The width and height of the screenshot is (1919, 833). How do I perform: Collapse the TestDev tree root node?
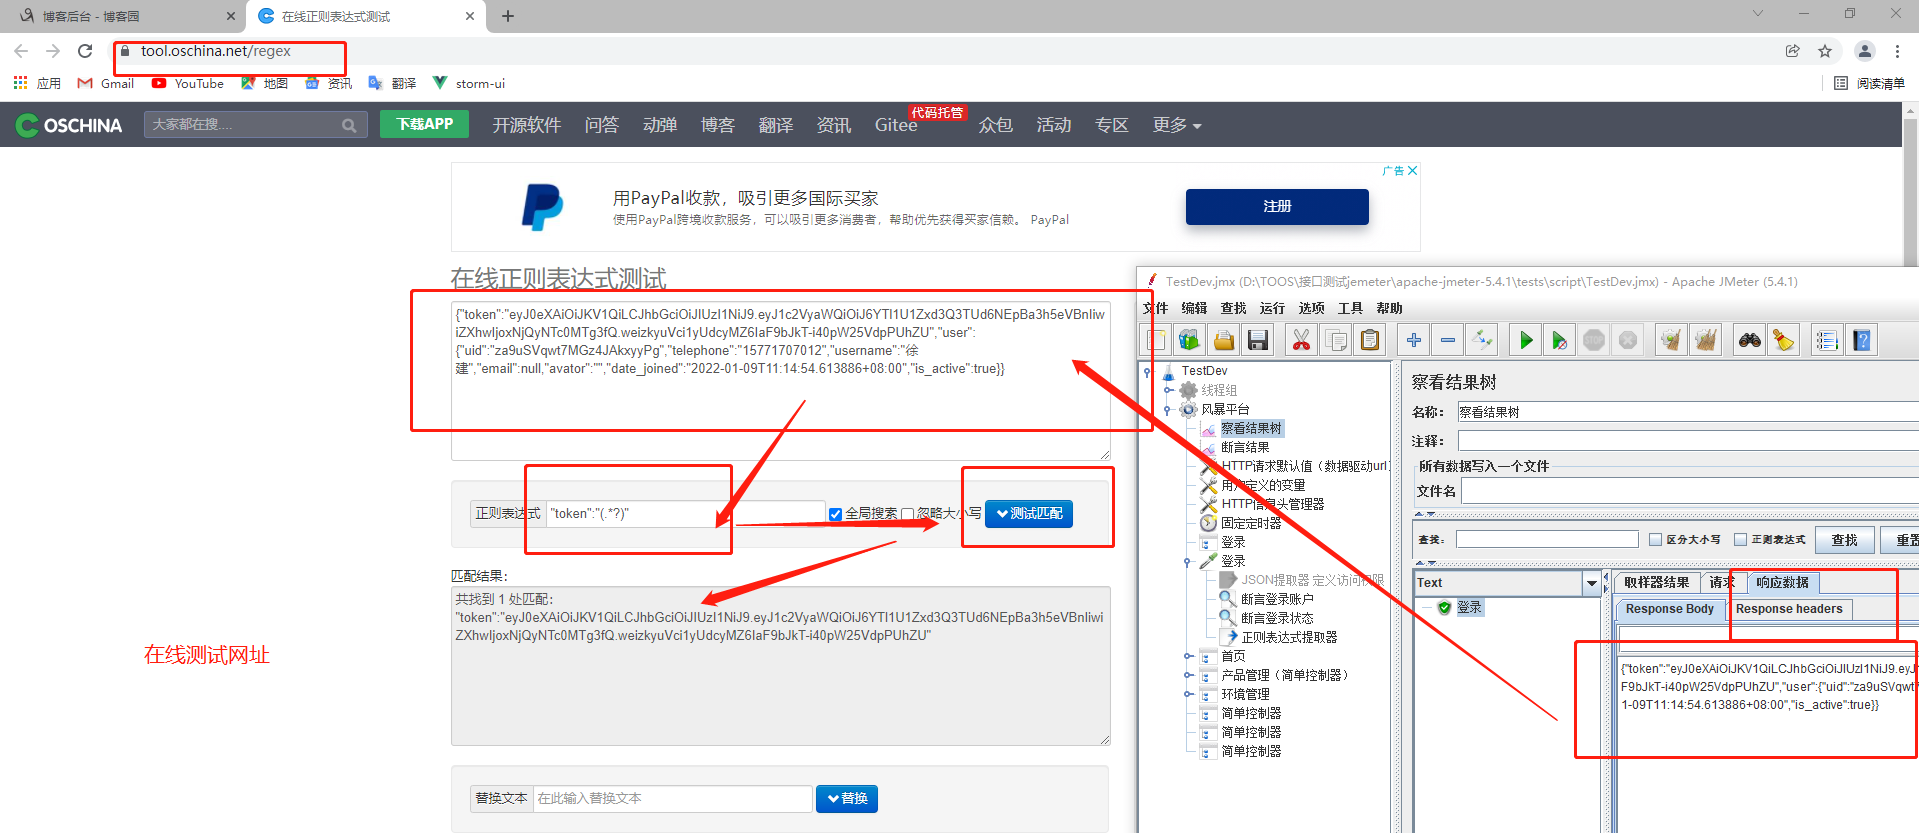[1147, 371]
